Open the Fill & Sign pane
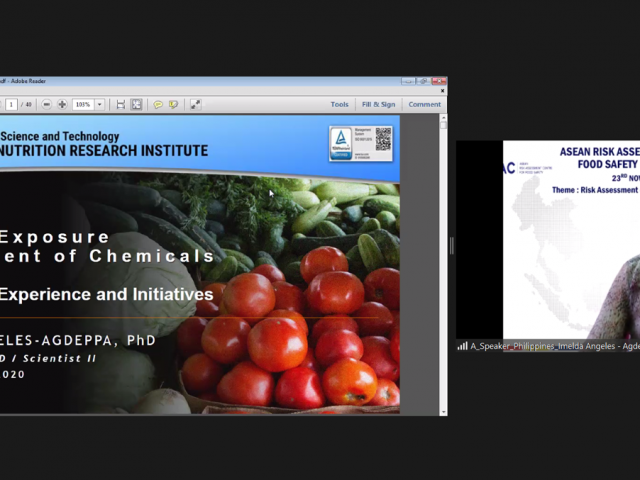Image resolution: width=640 pixels, height=480 pixels. [x=378, y=104]
